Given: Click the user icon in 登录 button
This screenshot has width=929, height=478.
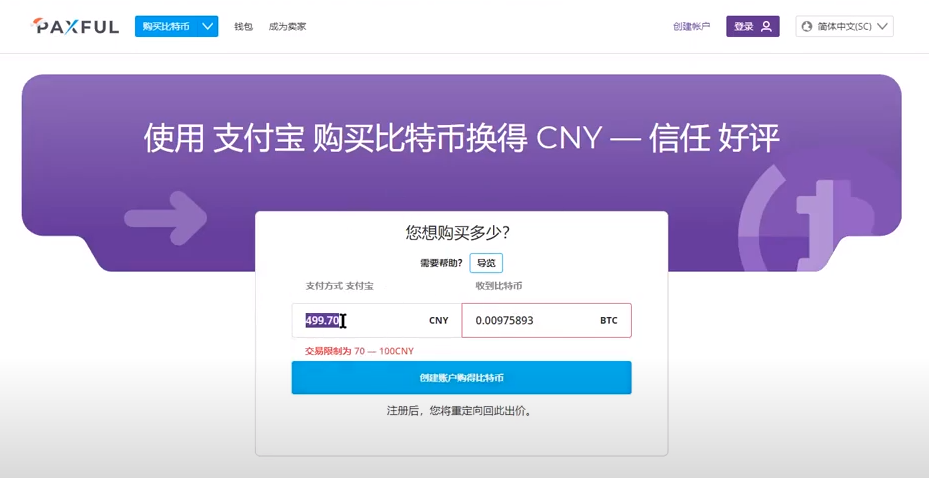Looking at the screenshot, I should click(x=767, y=27).
